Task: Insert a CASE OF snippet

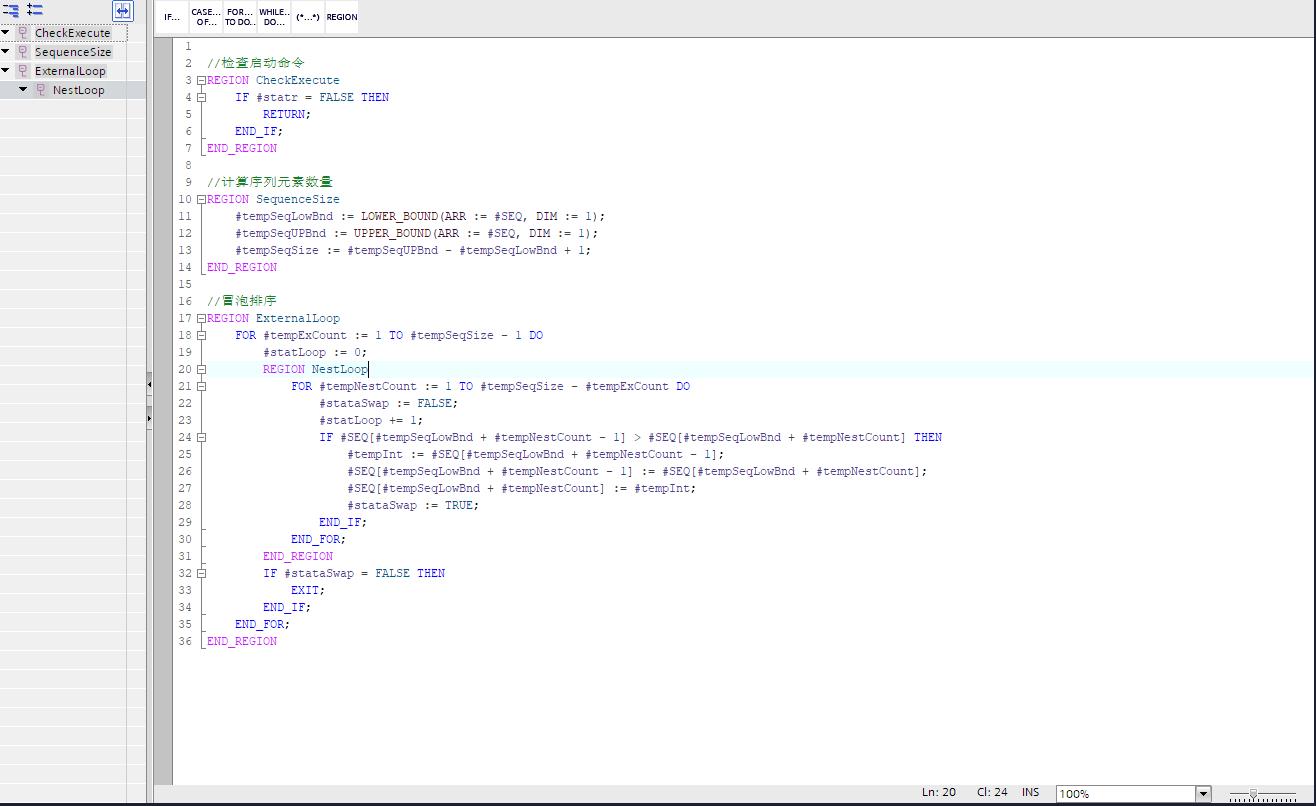Action: (x=206, y=17)
